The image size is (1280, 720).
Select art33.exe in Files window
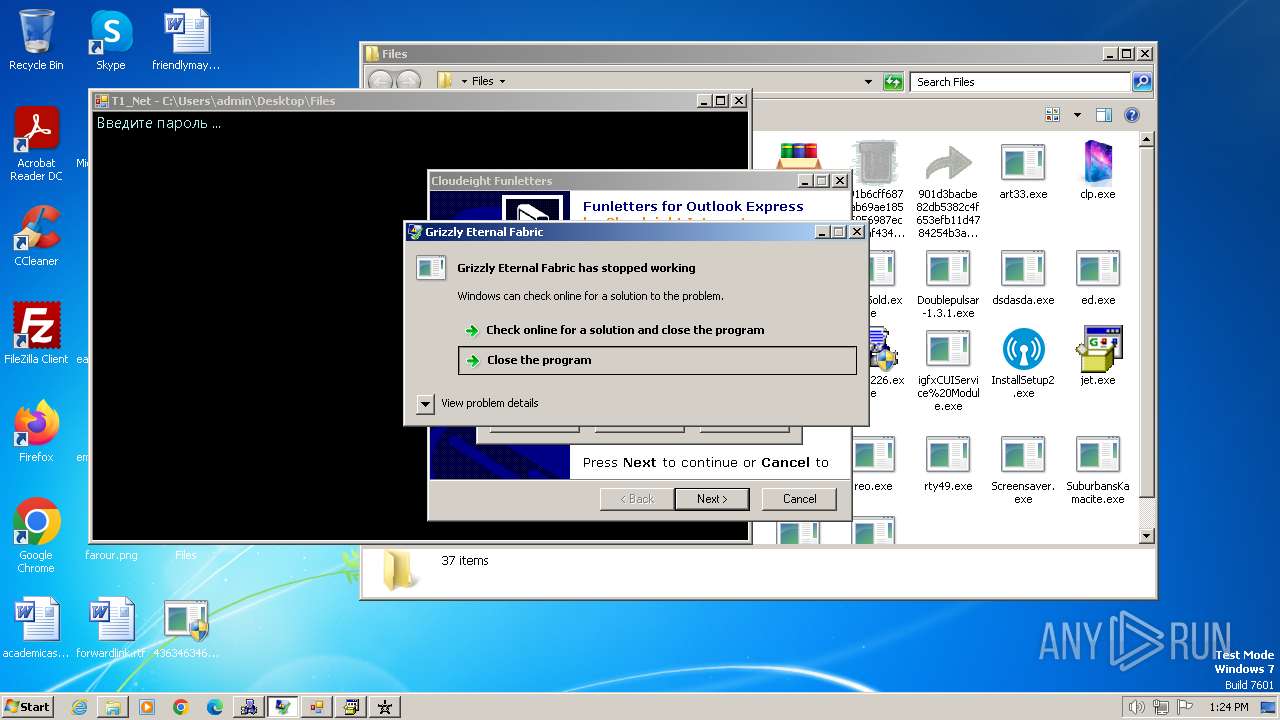[x=1023, y=171]
